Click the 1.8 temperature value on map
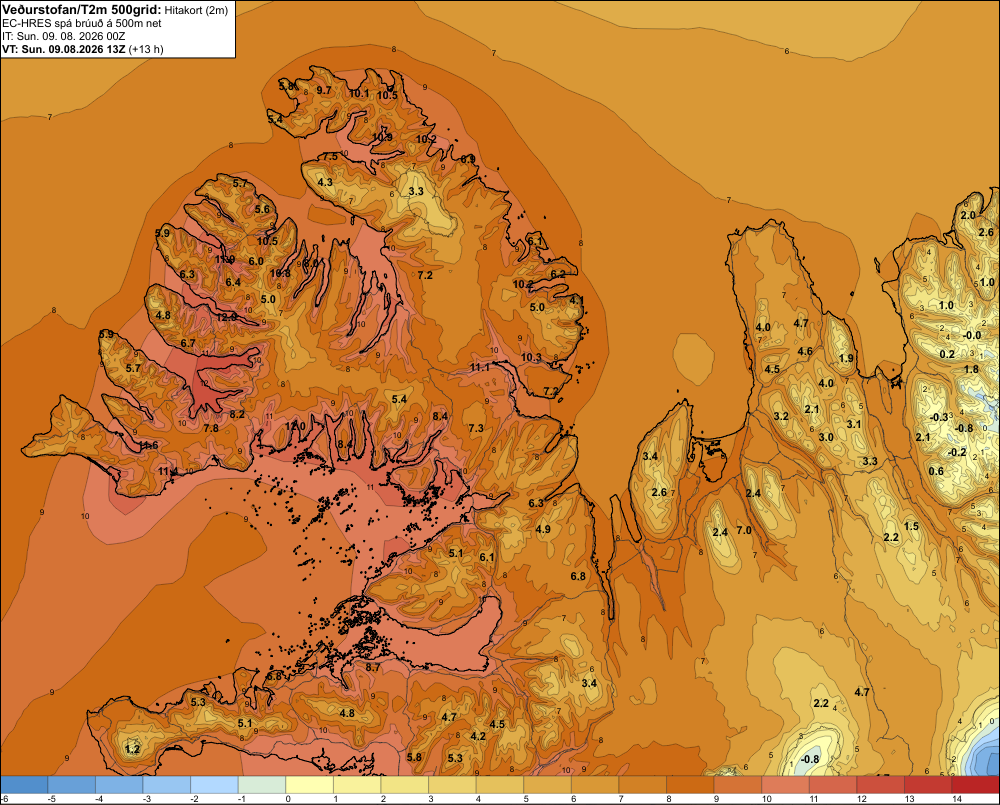The image size is (1000, 805). click(x=971, y=369)
